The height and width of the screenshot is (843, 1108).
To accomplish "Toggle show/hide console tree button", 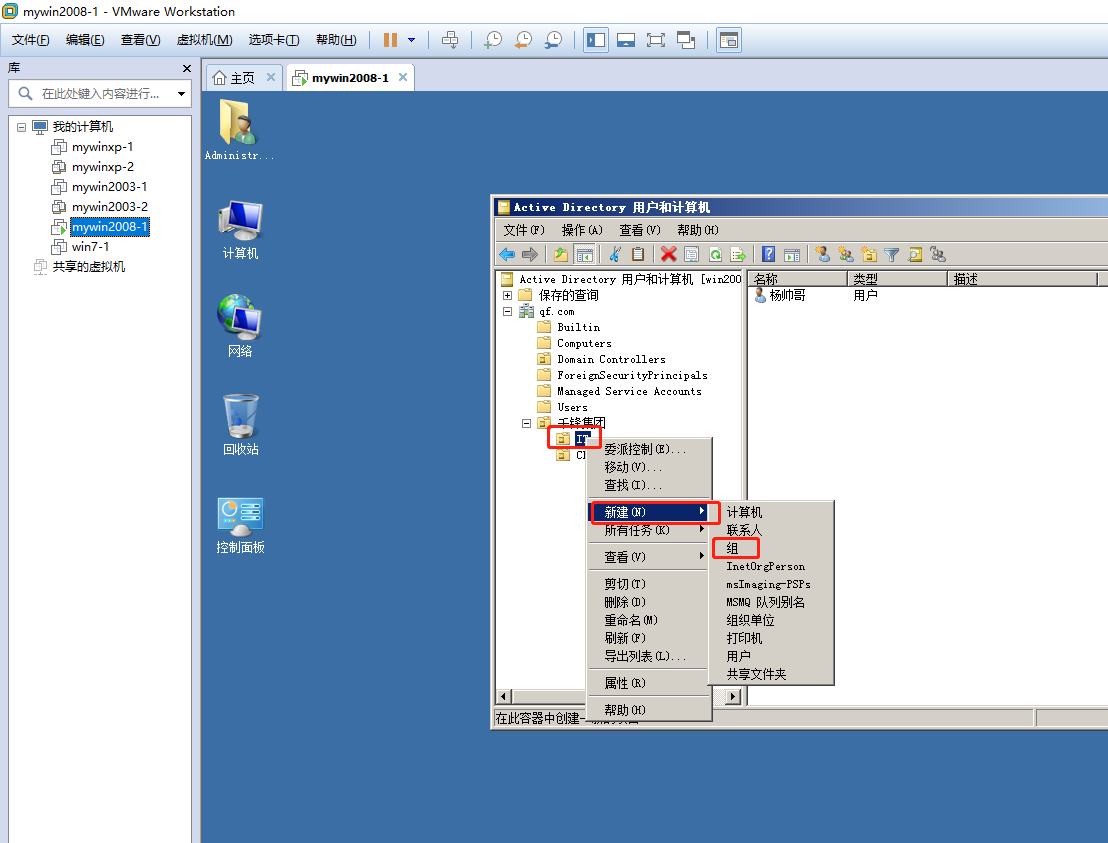I will click(x=584, y=254).
